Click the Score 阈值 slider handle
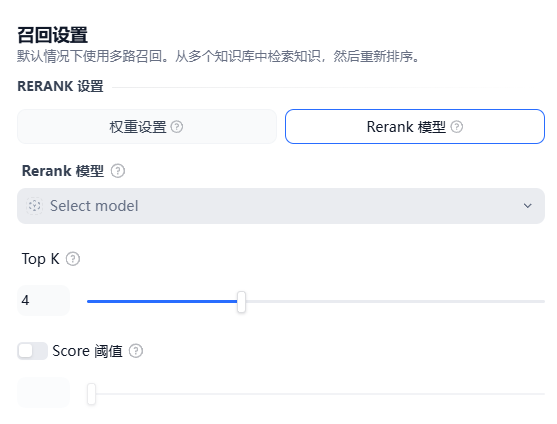 pos(91,393)
